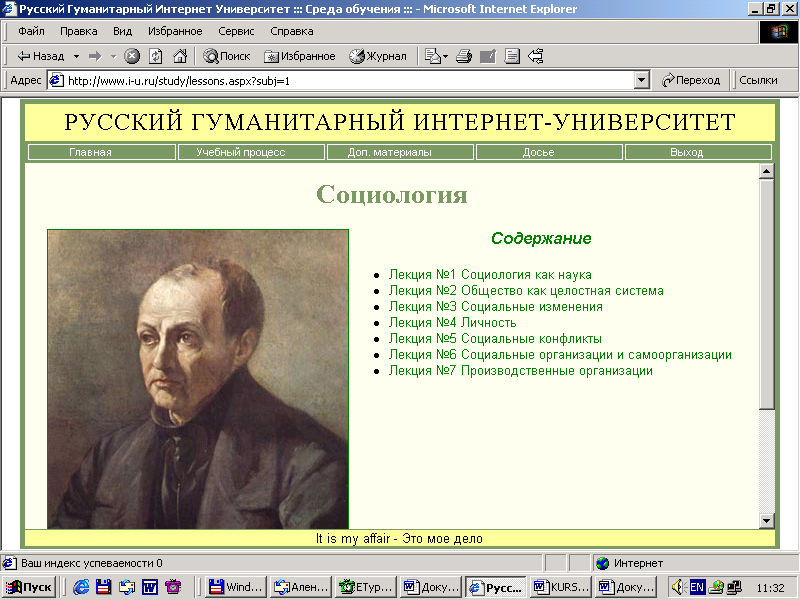Switch to the ETyp... taskbar window

tap(366, 587)
